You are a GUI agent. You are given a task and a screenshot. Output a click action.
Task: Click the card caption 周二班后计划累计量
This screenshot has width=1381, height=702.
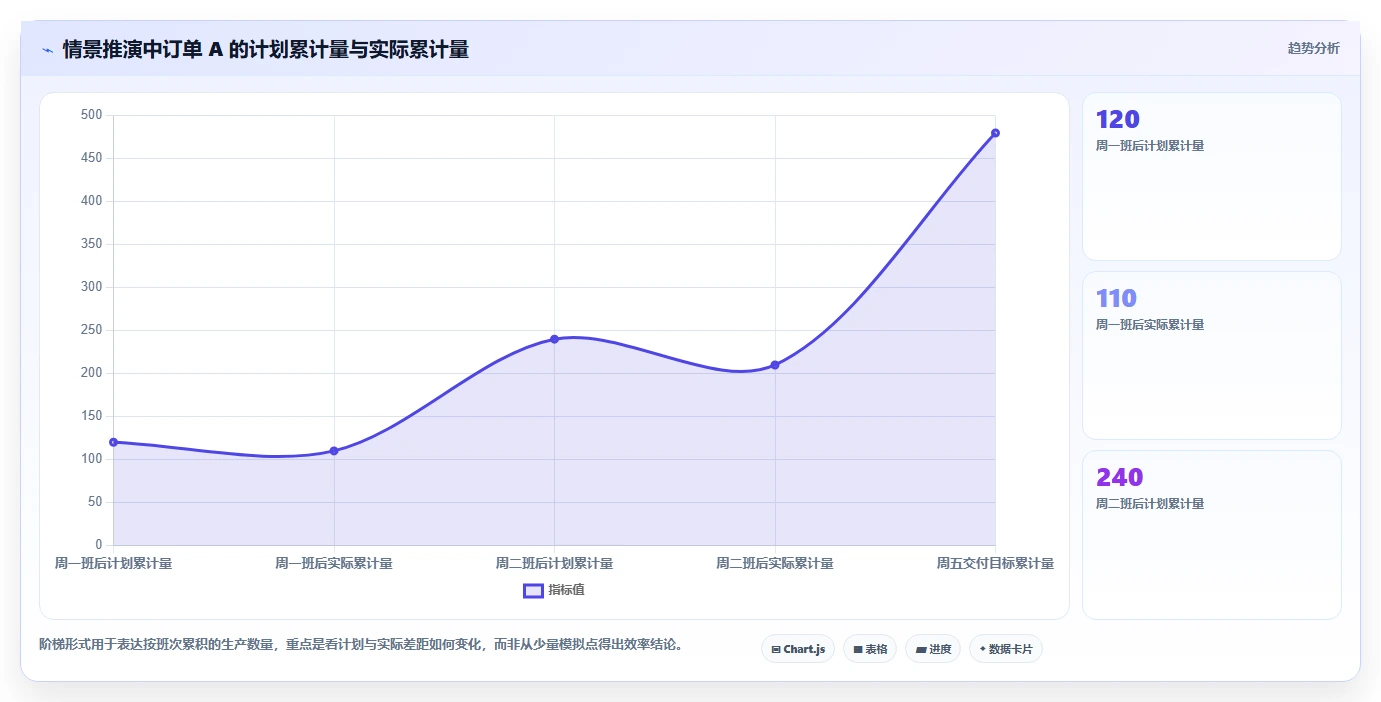(x=1150, y=504)
